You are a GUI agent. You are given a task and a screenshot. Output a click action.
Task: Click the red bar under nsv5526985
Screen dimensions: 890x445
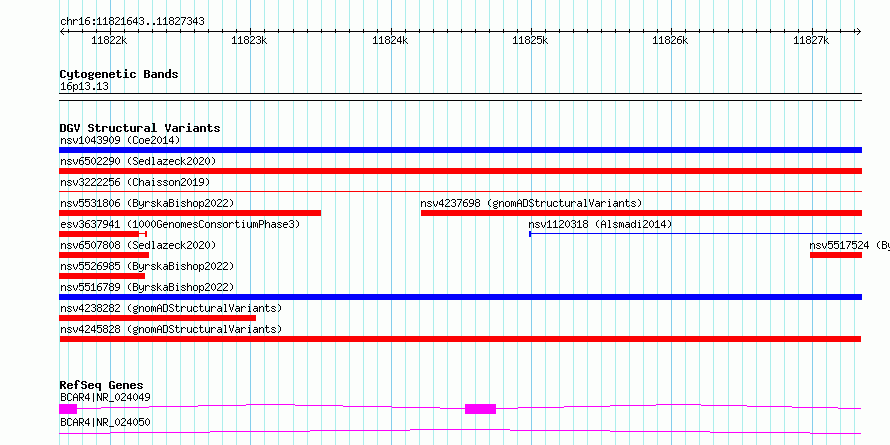(x=102, y=276)
